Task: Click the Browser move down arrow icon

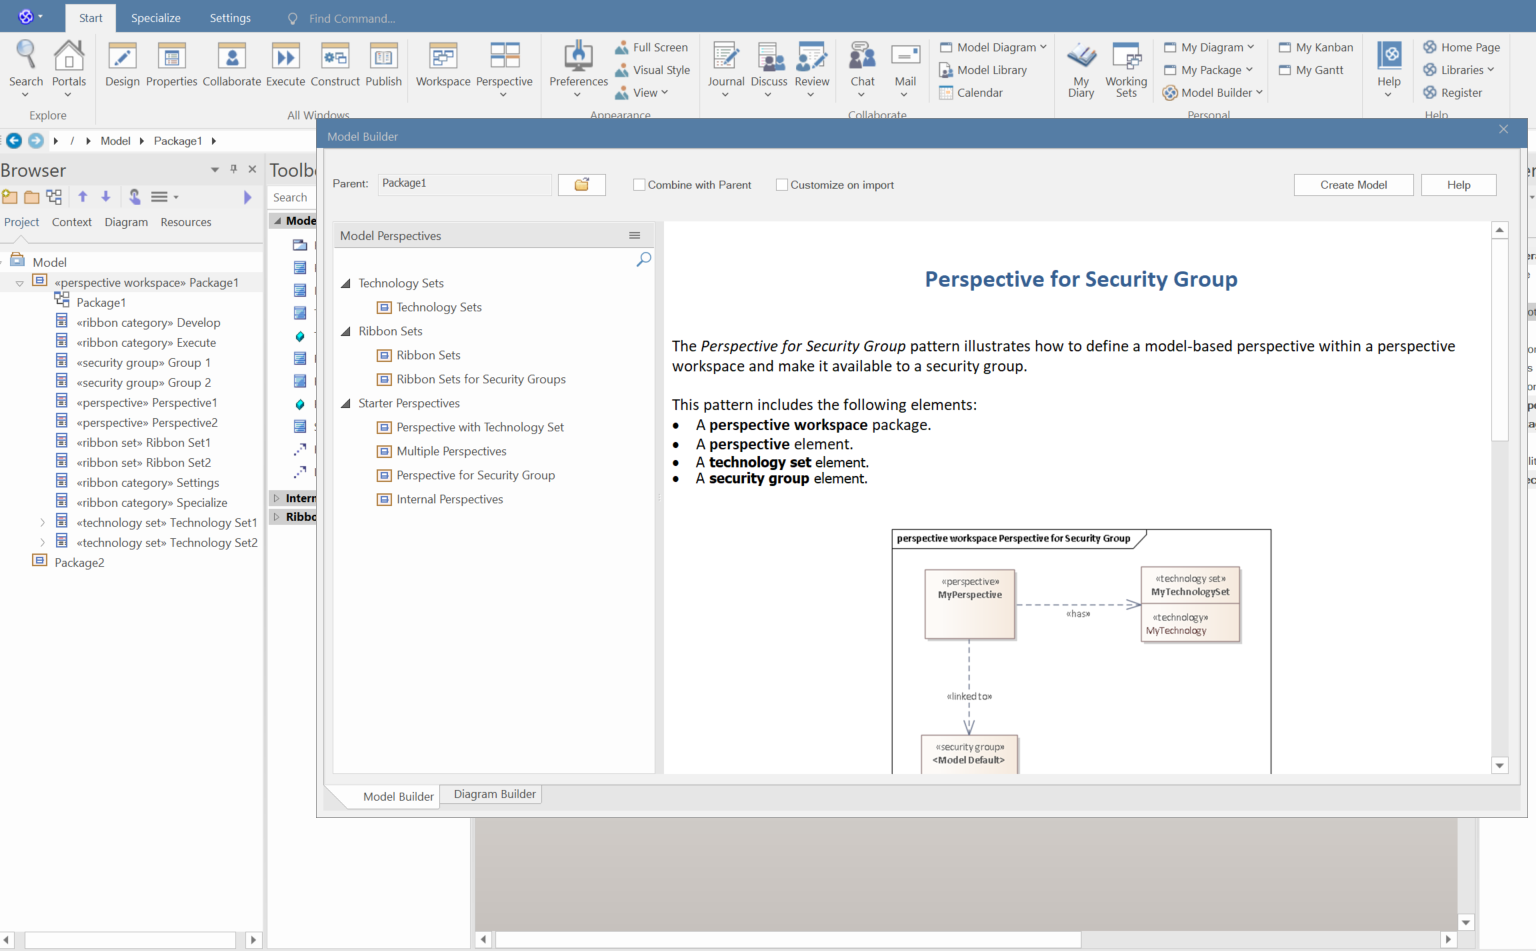Action: coord(106,197)
